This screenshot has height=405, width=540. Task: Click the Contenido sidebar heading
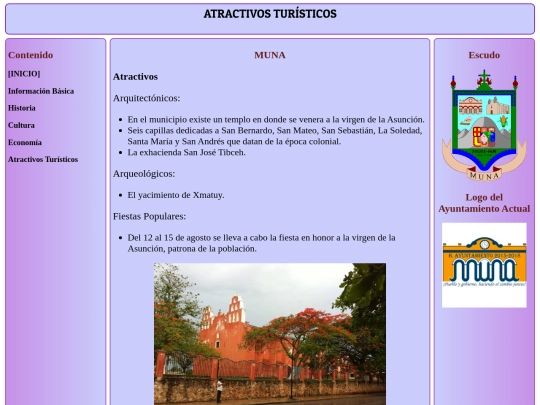[x=31, y=55]
